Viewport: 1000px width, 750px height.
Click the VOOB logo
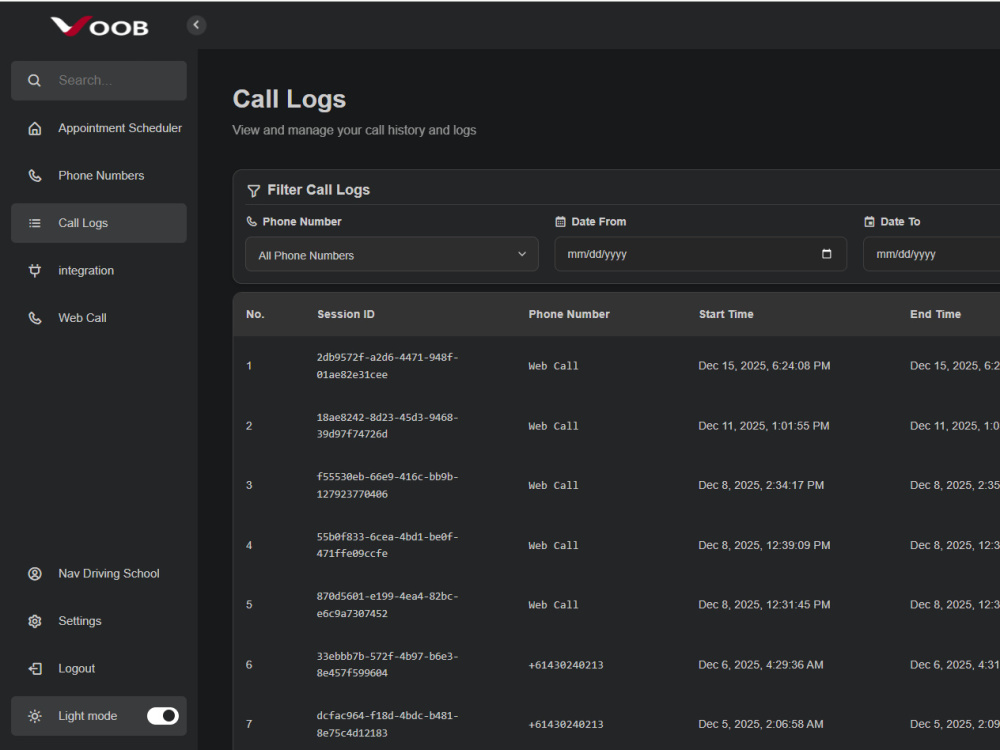(99, 26)
